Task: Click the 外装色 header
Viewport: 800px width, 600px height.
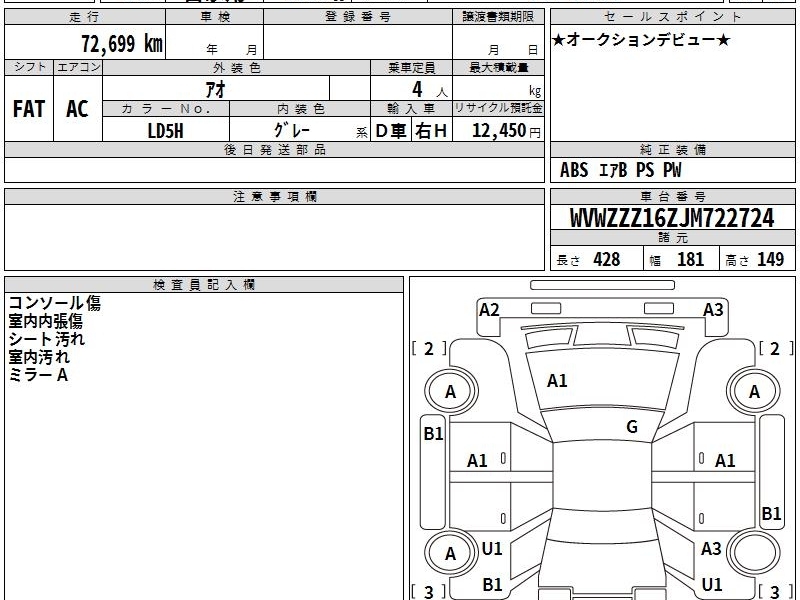Action: [236, 67]
